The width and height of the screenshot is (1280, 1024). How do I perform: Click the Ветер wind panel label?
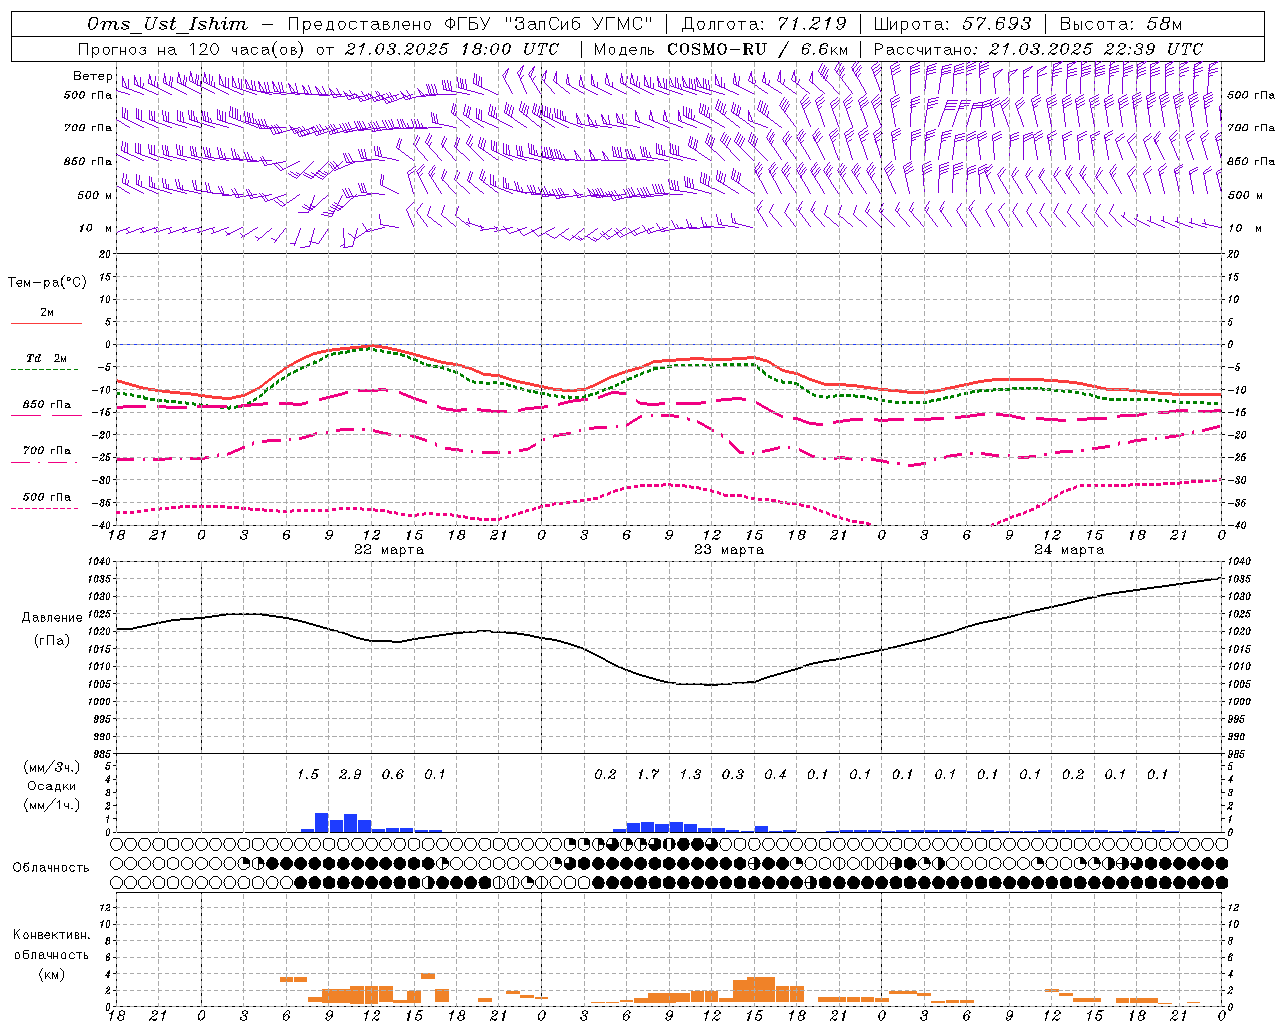click(92, 76)
